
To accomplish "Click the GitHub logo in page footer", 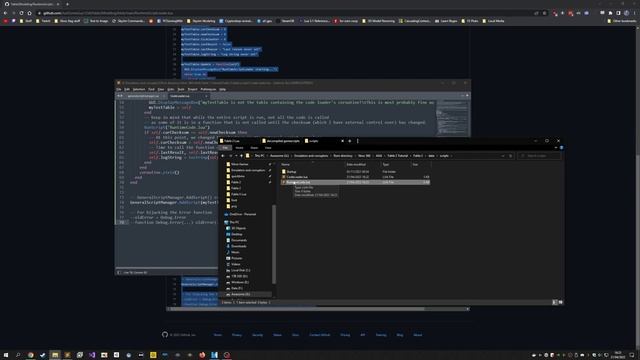I will 165,335.
